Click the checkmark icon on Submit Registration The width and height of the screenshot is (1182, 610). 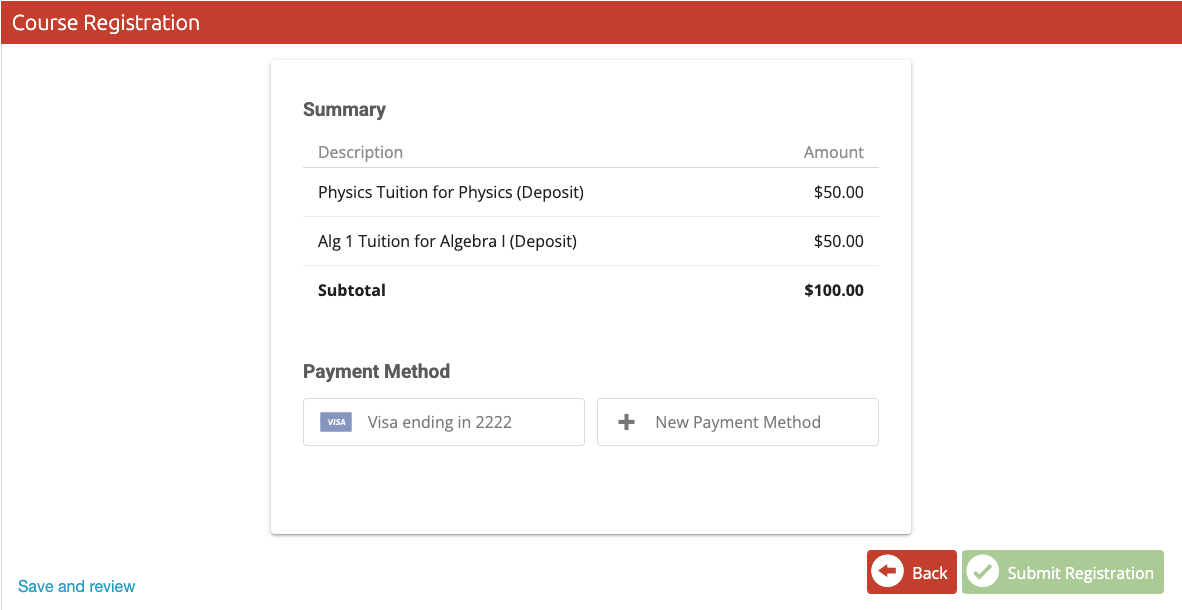pos(983,571)
